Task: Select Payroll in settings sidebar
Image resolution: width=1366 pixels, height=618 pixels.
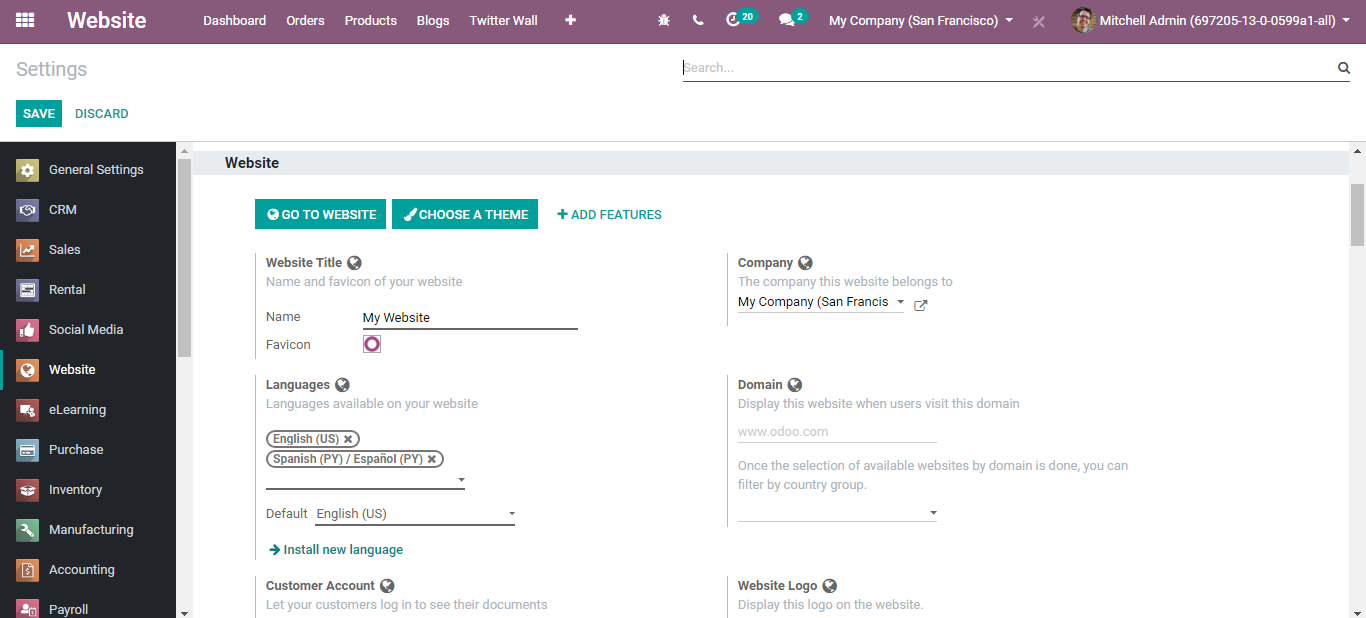Action: (88, 608)
